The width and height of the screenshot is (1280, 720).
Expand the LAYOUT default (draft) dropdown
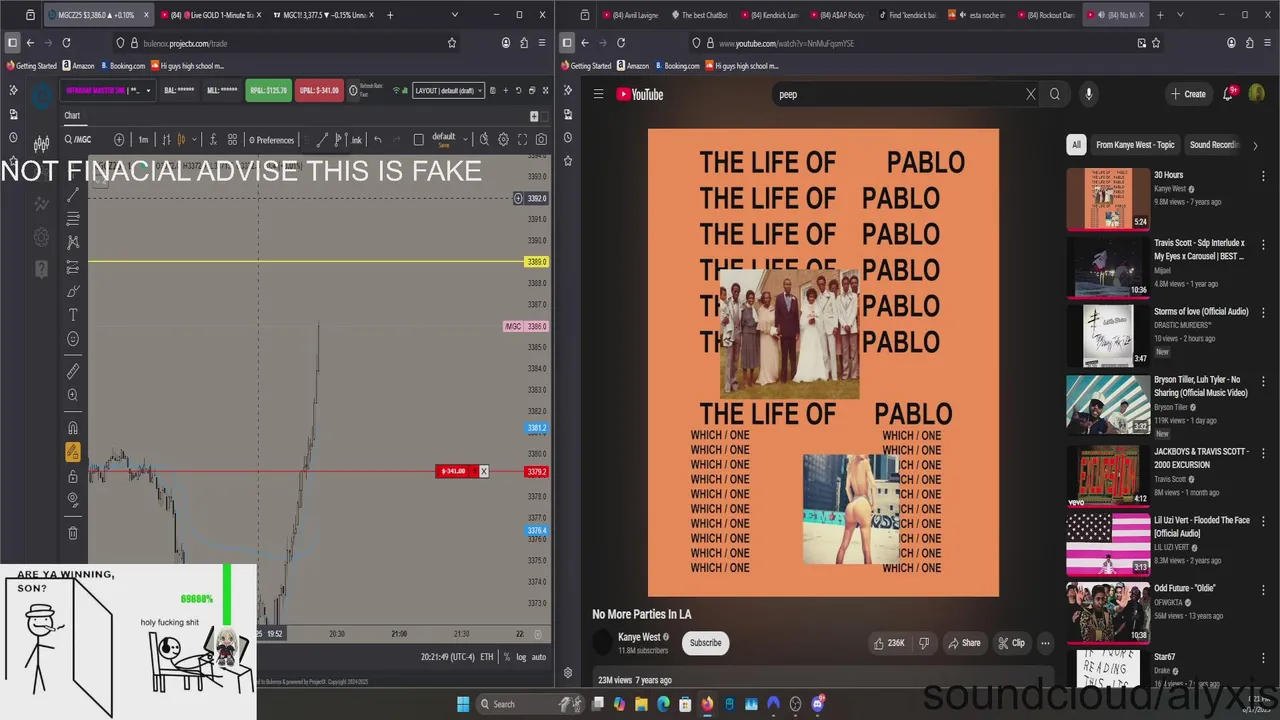pyautogui.click(x=448, y=90)
